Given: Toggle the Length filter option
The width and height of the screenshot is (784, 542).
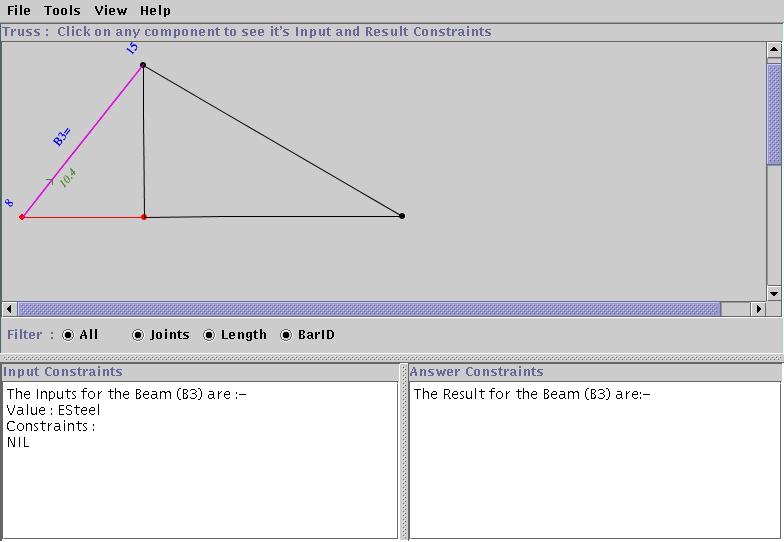Looking at the screenshot, I should [x=209, y=335].
